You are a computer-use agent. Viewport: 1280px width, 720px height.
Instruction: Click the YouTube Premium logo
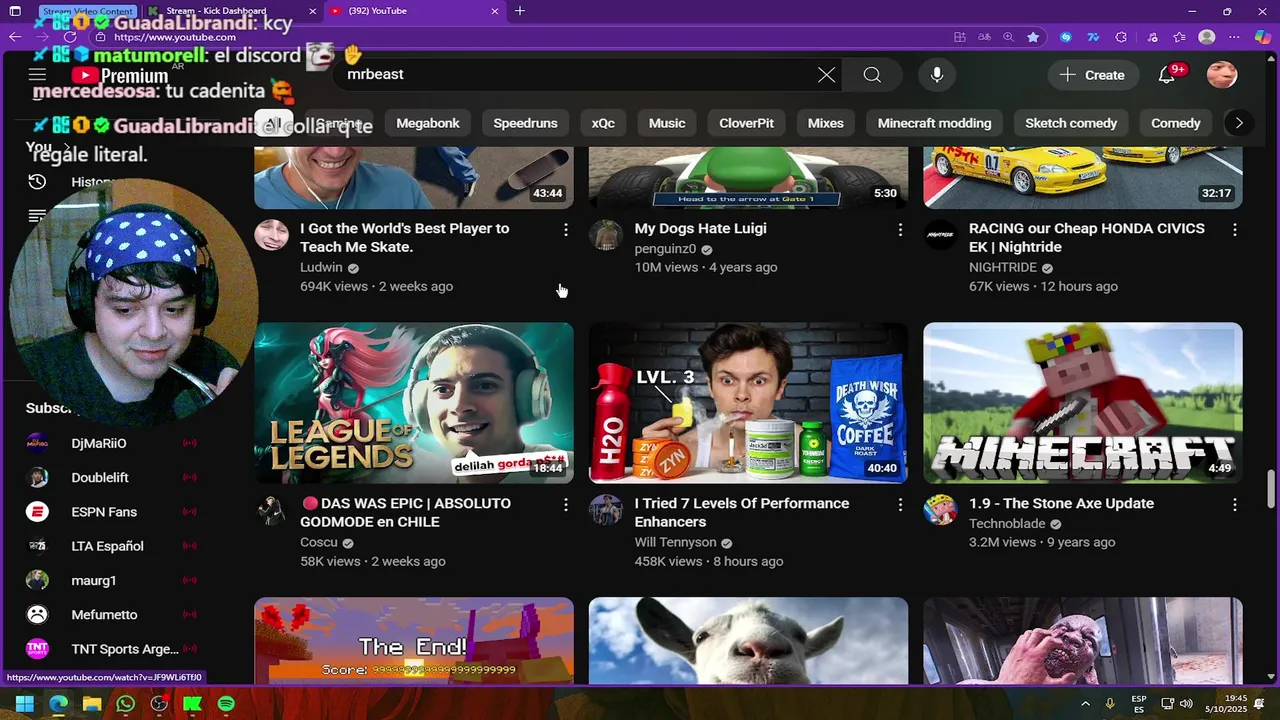click(120, 76)
